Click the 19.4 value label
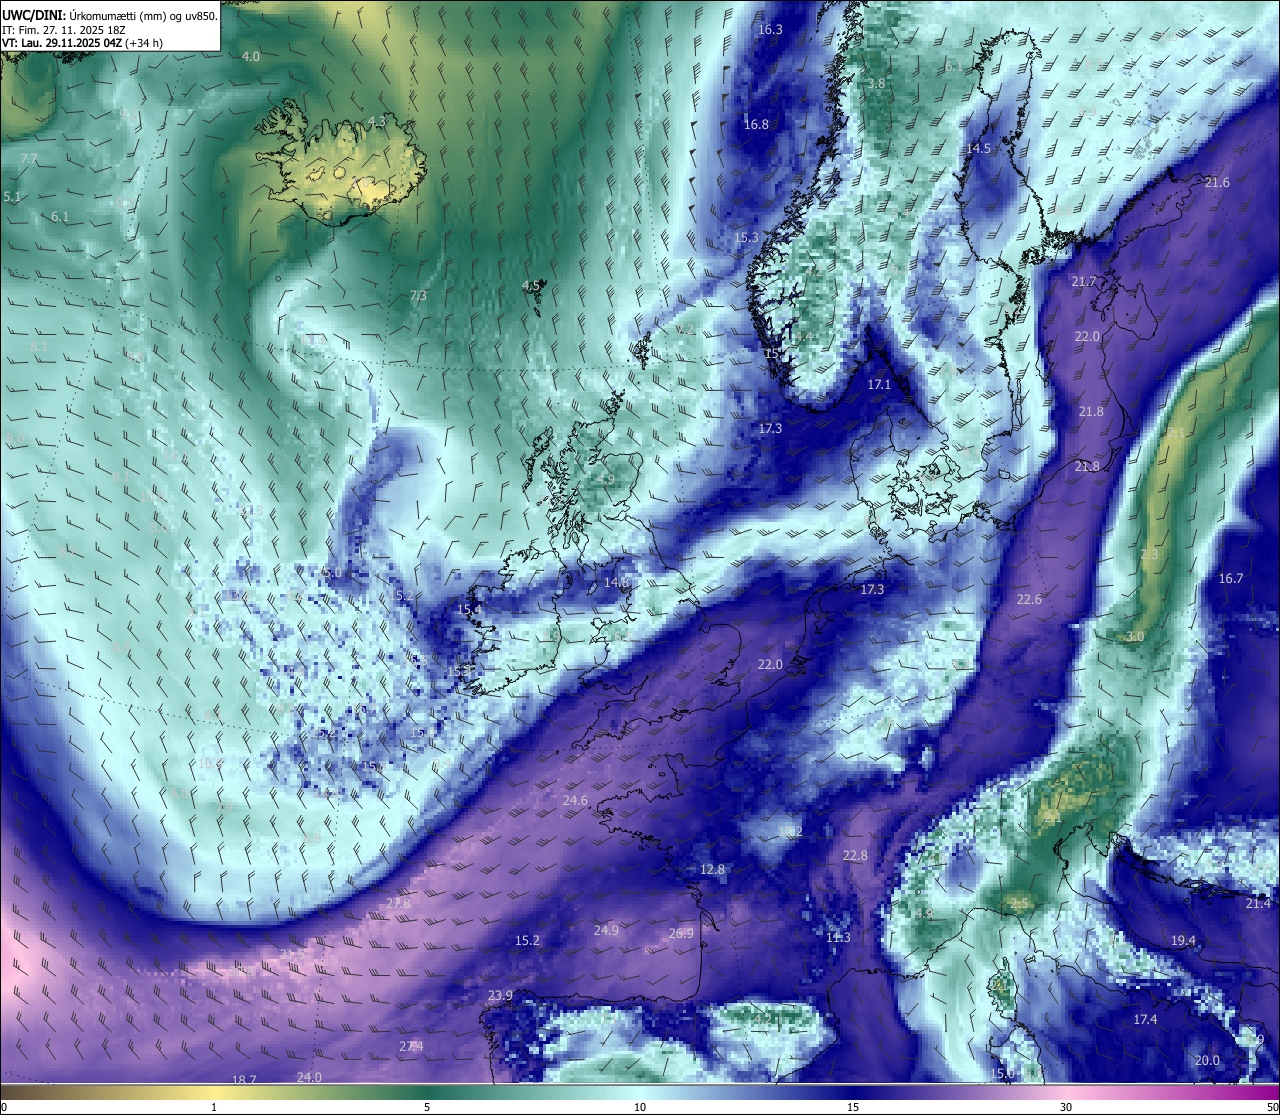1280x1115 pixels. pos(1183,942)
